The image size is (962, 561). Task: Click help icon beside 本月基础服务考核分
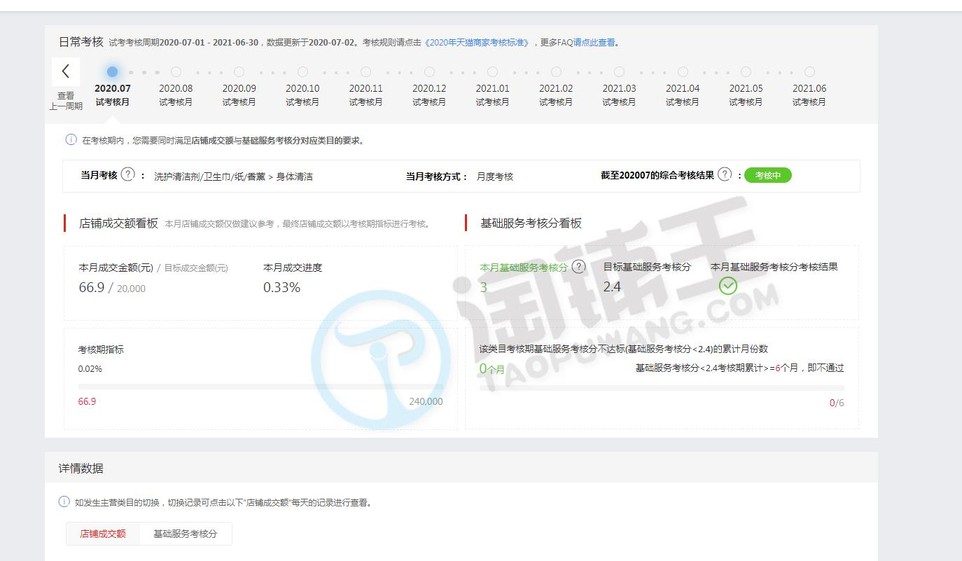pyautogui.click(x=579, y=267)
